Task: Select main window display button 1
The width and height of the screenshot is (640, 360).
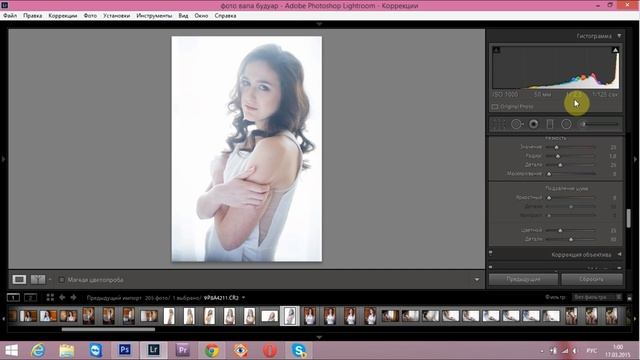Action: click(13, 298)
